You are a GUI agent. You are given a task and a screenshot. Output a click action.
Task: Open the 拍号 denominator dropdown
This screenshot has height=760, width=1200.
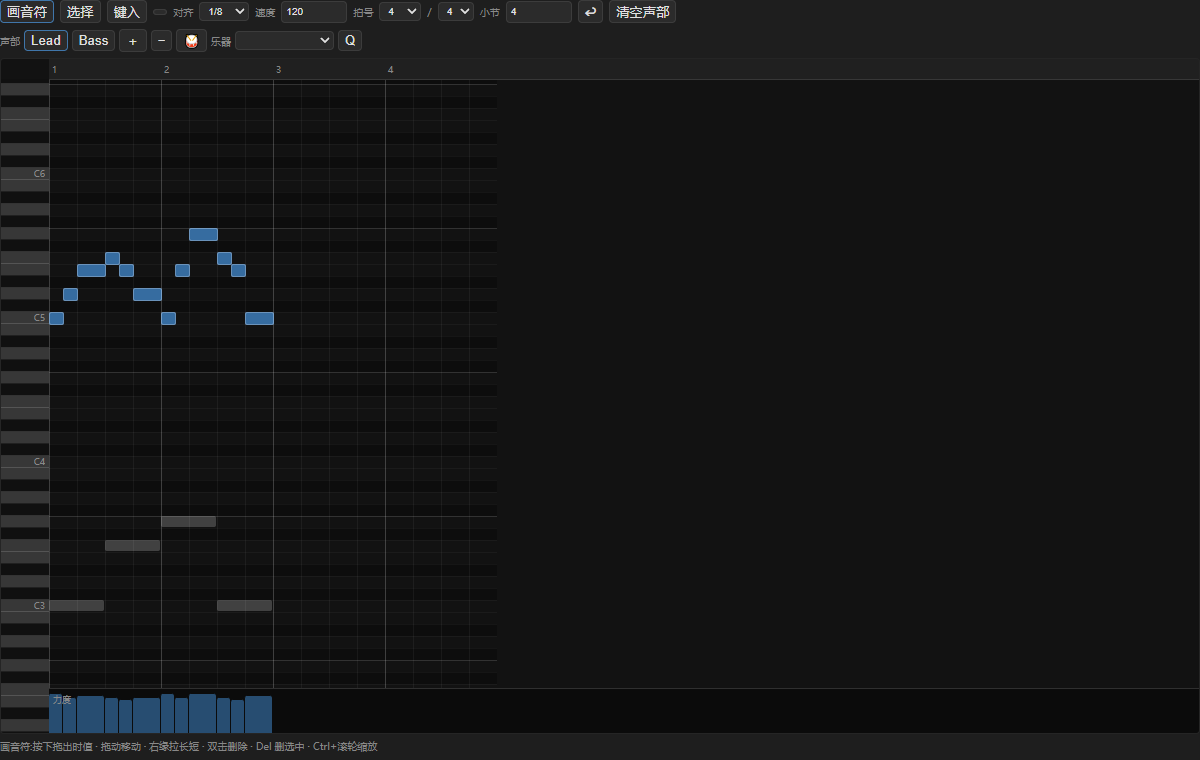click(x=455, y=12)
